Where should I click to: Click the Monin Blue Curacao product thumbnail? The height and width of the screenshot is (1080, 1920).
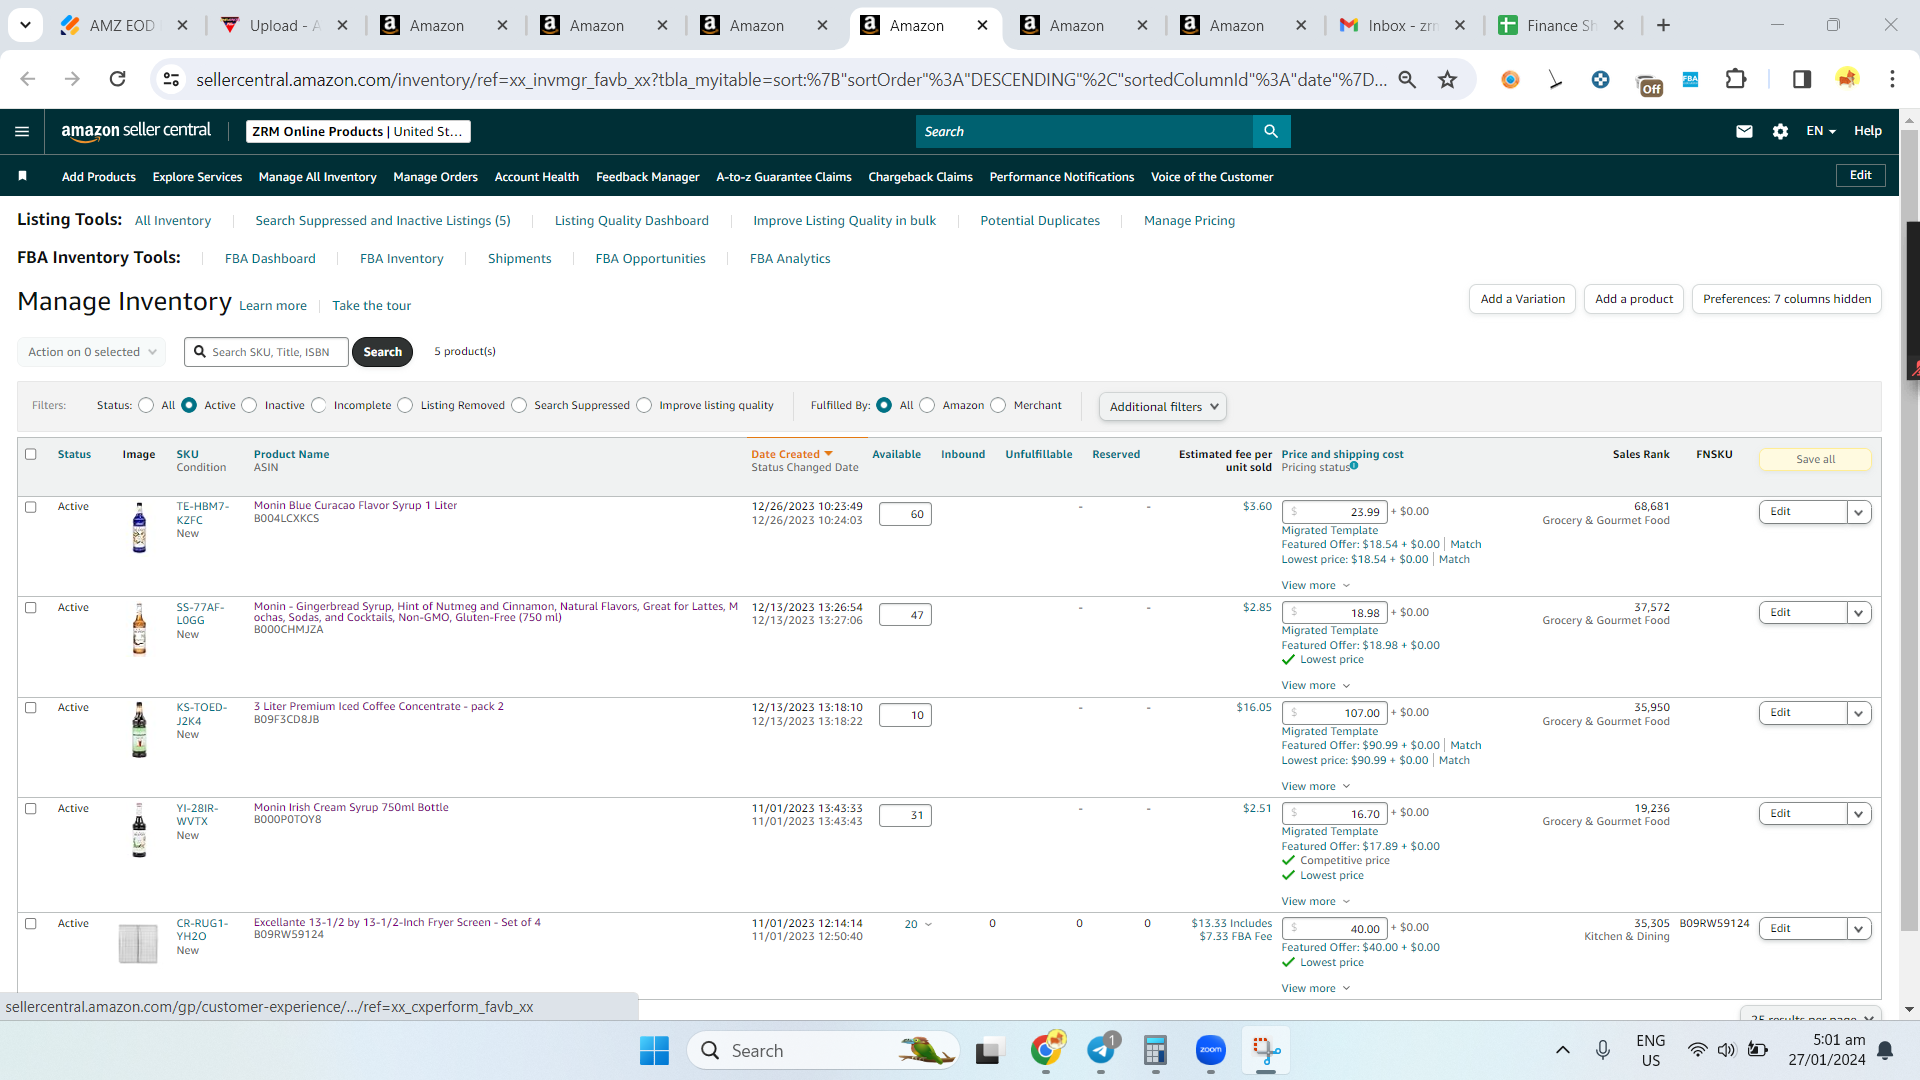(x=139, y=528)
